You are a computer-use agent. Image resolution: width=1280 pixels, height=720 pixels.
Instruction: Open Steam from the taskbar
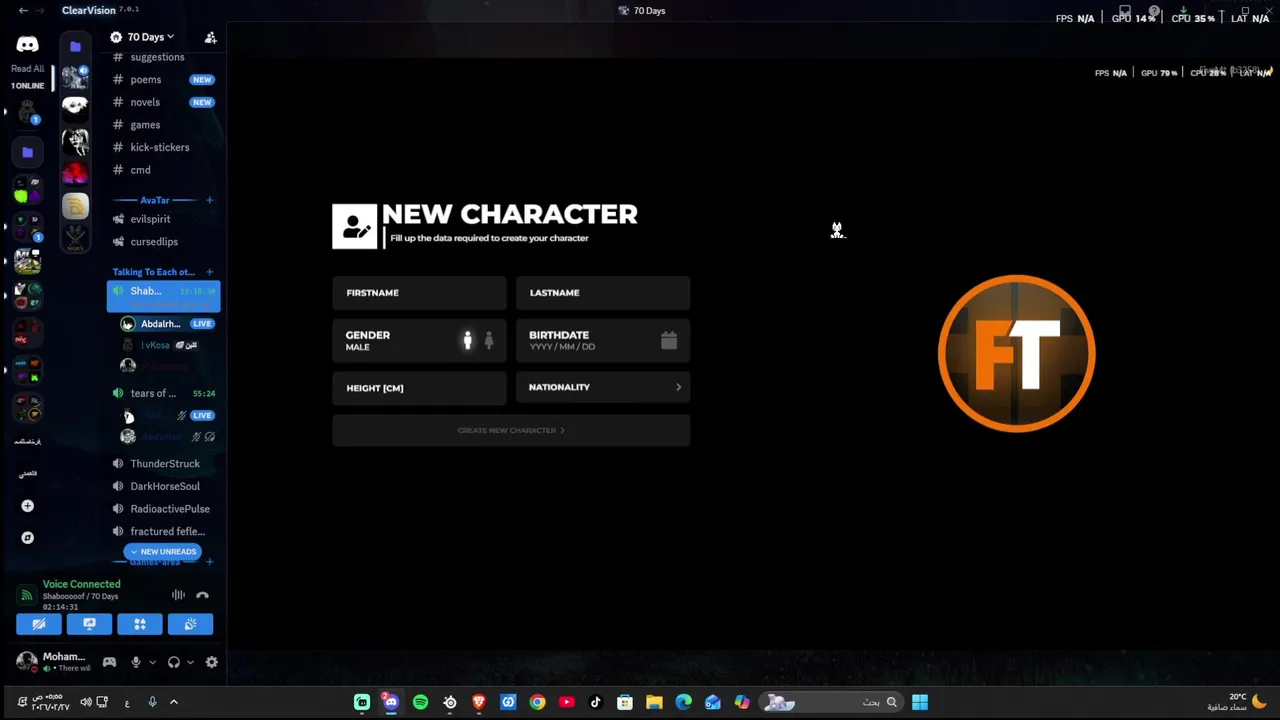[450, 702]
